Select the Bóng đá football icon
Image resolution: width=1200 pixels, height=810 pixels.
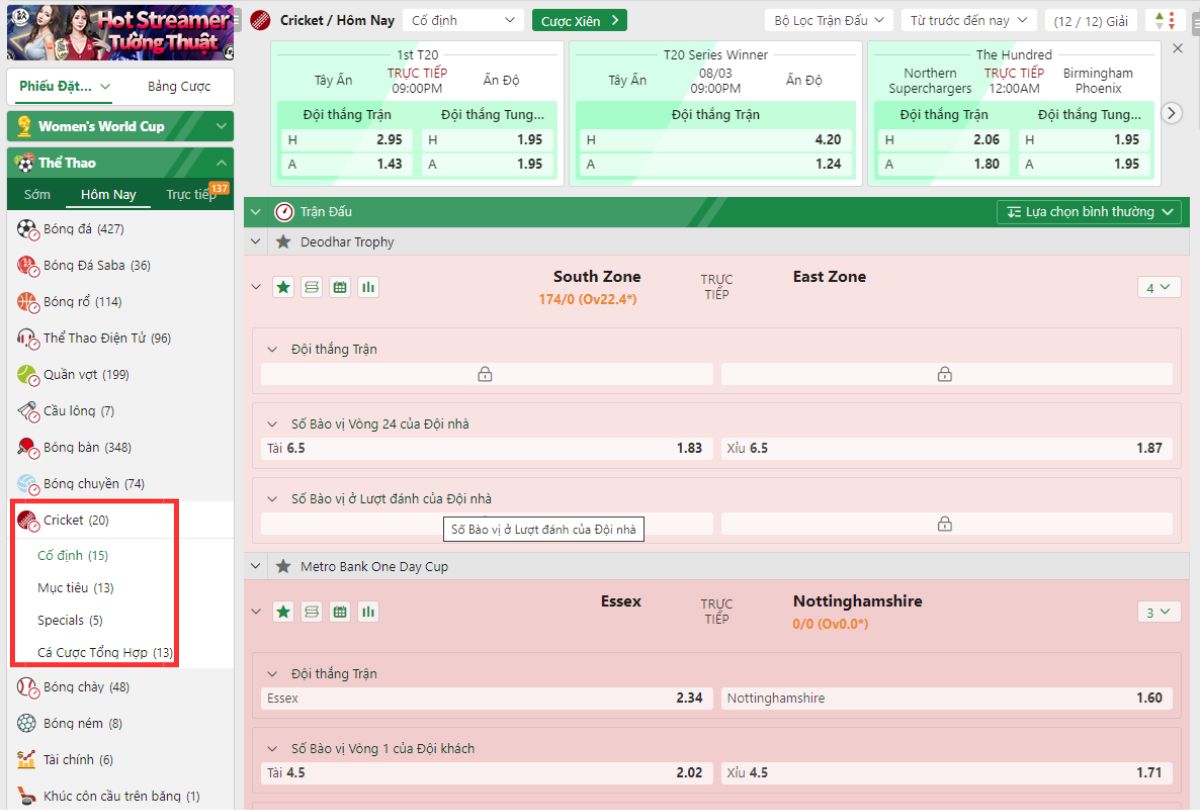(27, 229)
